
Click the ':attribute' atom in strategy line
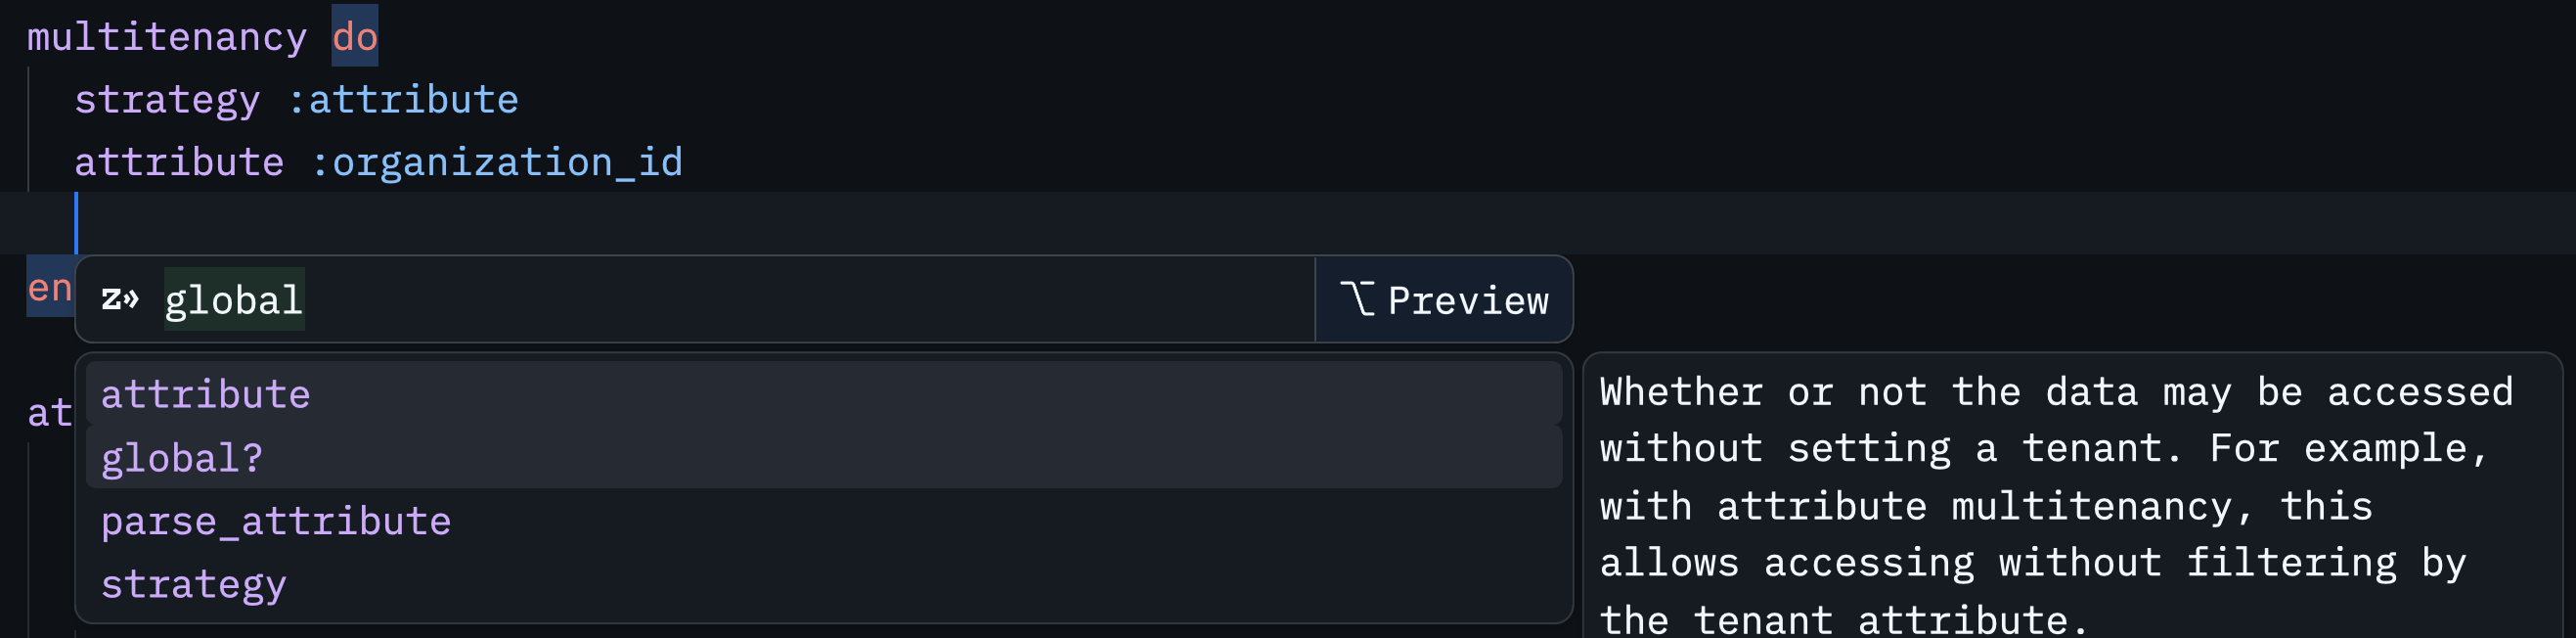[403, 100]
